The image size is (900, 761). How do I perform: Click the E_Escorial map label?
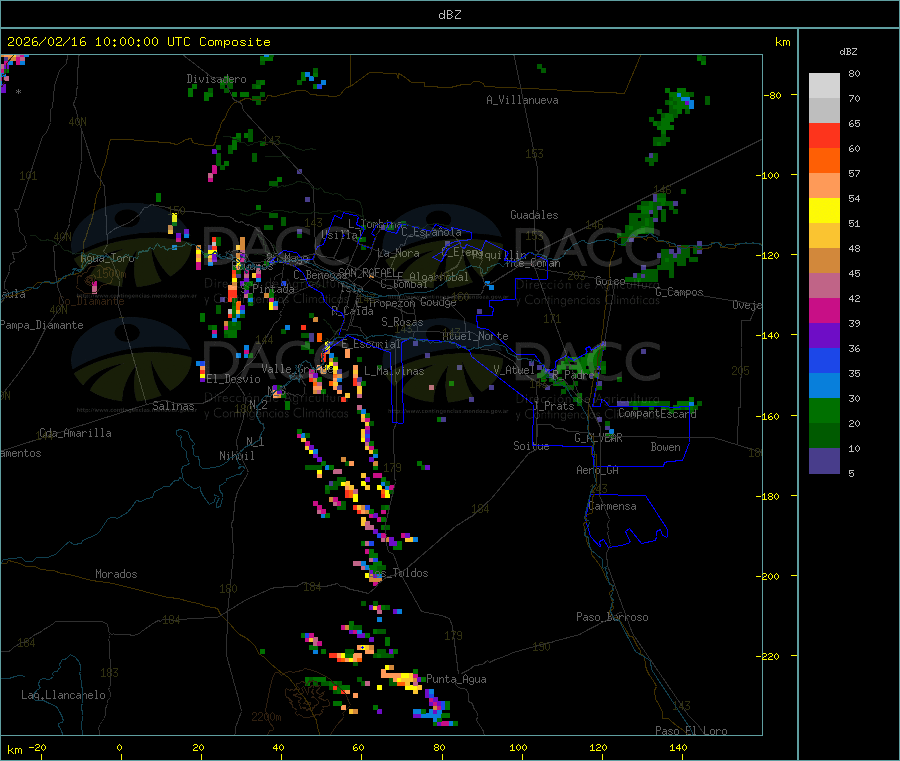[371, 344]
